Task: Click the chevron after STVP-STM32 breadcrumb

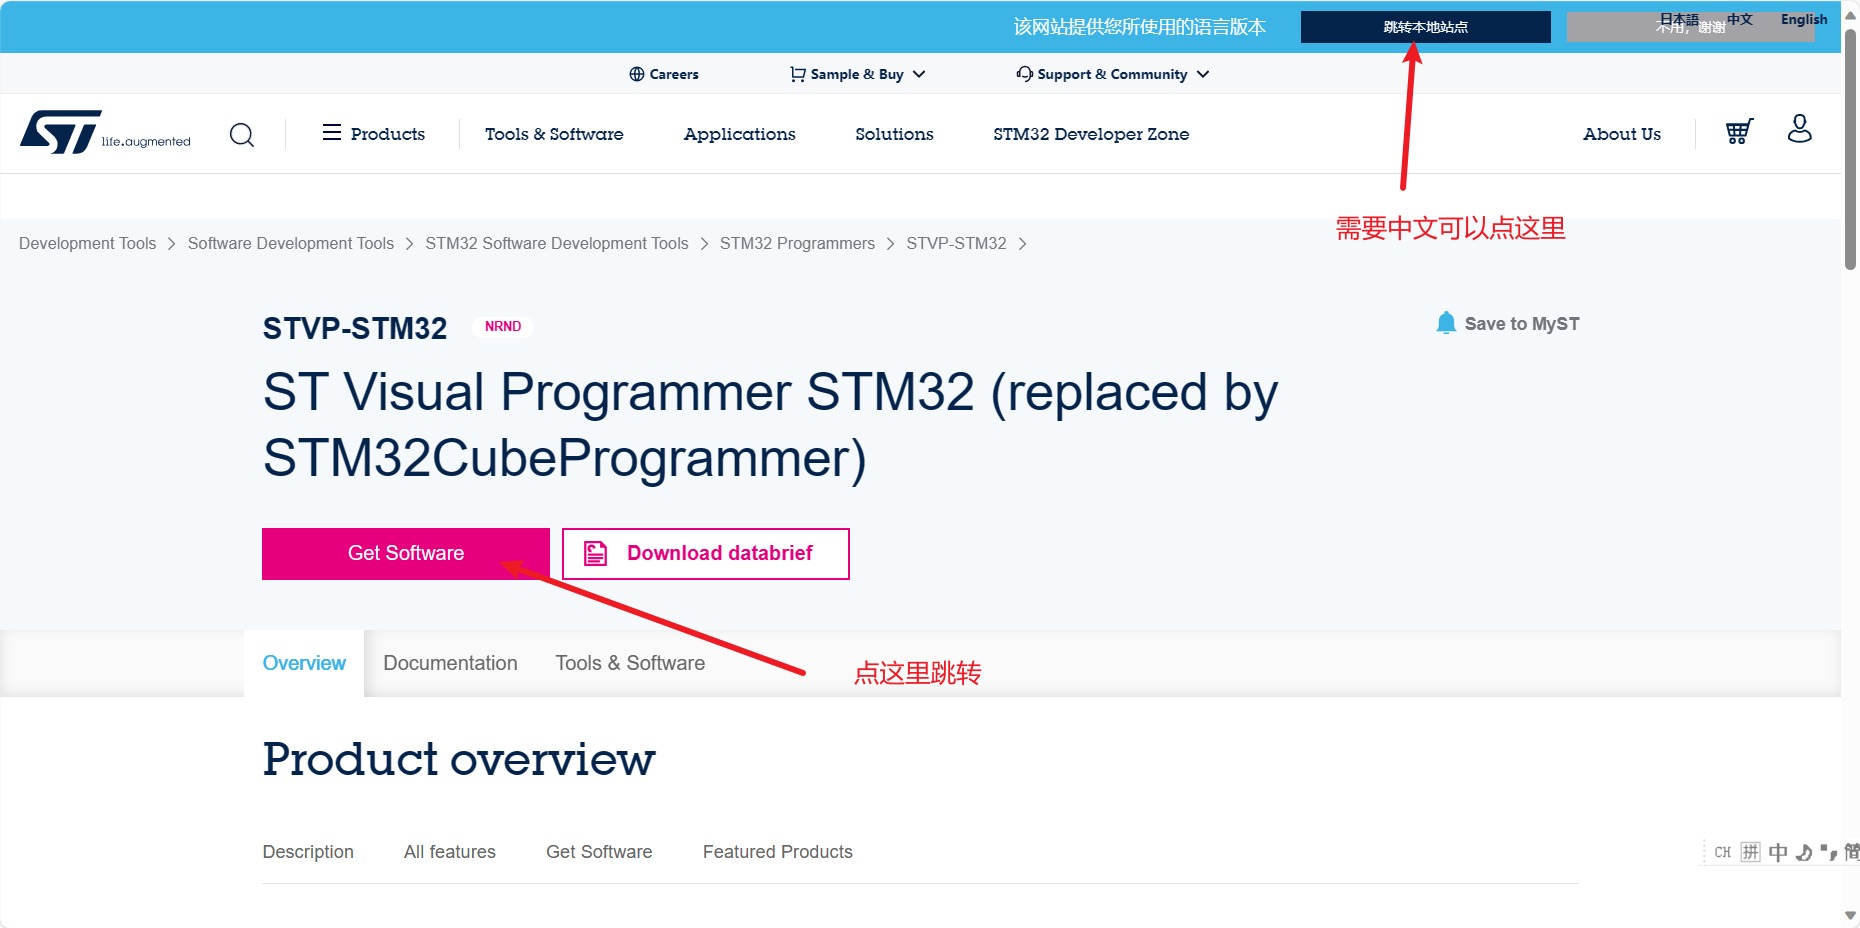Action: [x=1022, y=244]
